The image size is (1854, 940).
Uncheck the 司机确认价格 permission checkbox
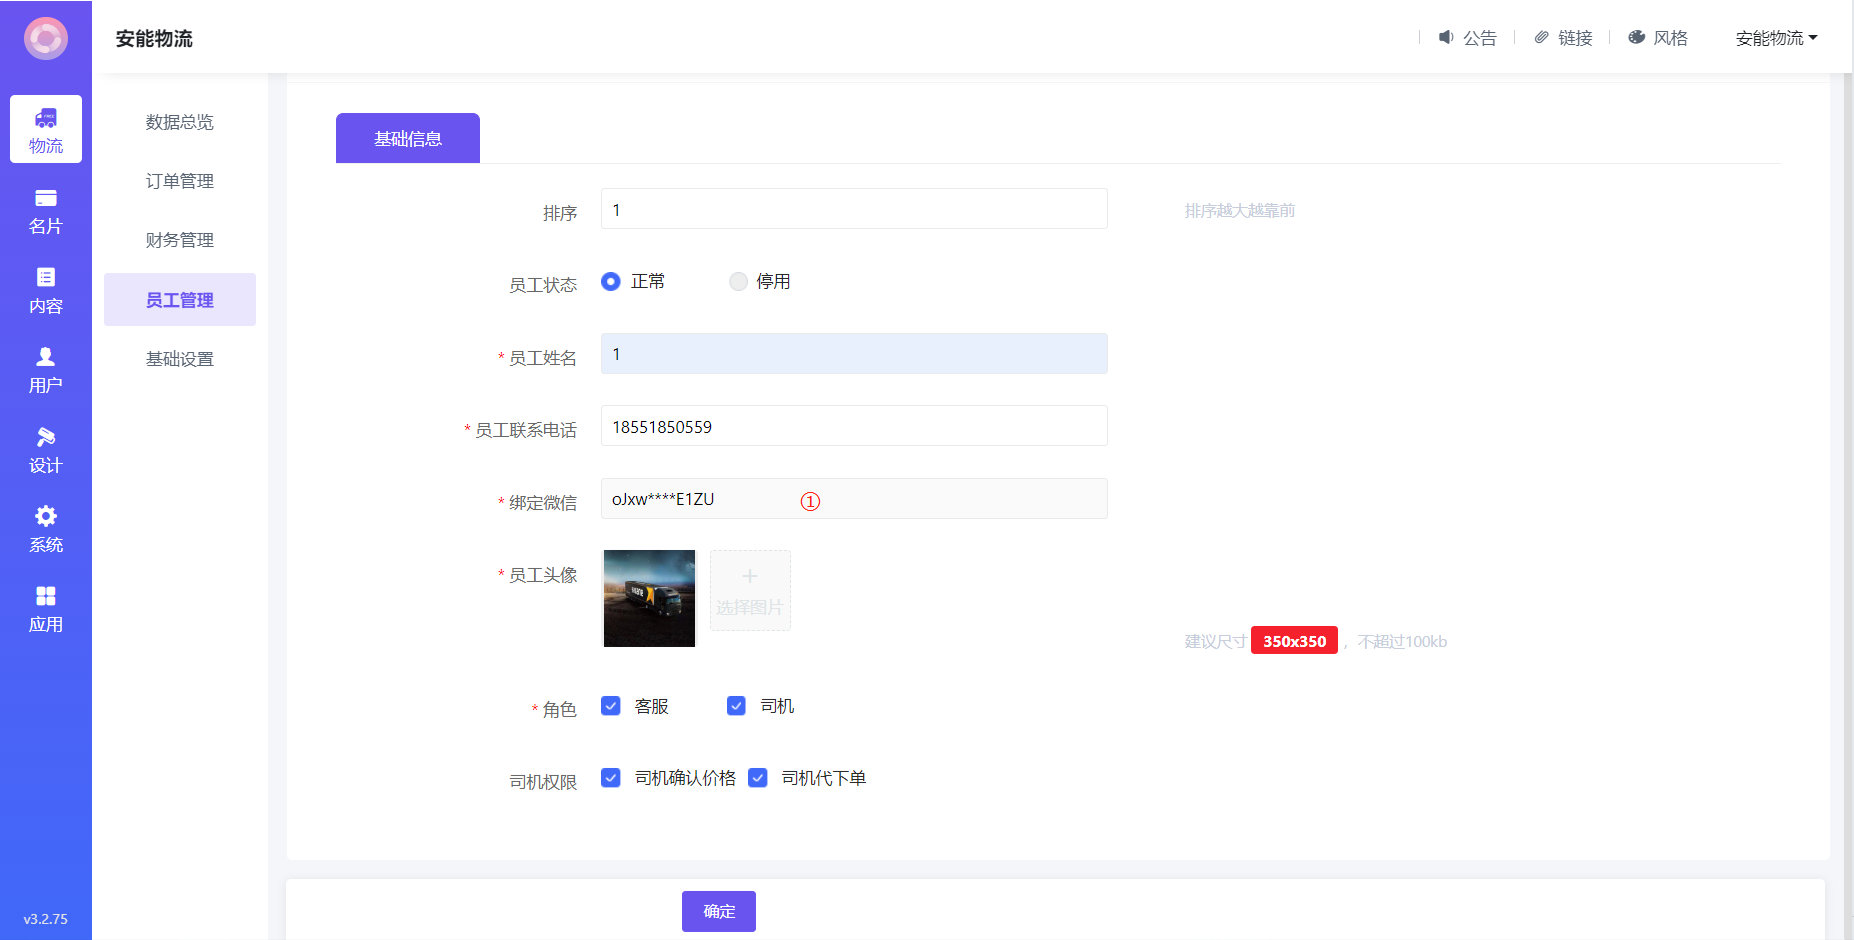point(611,778)
